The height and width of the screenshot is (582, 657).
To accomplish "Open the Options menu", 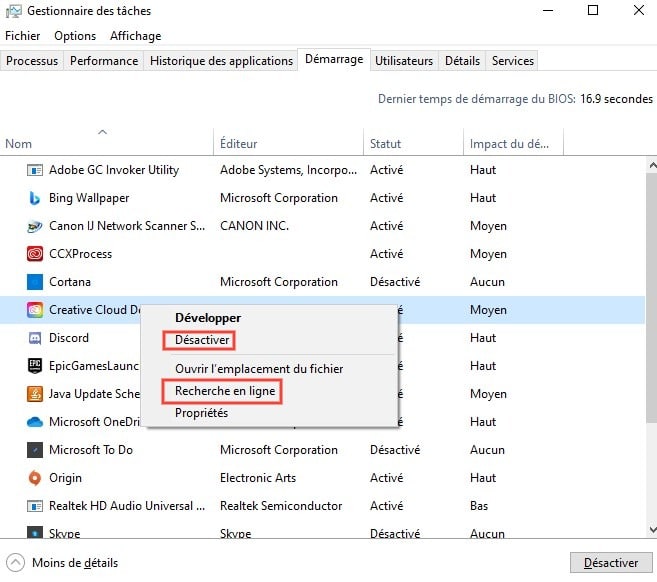I will click(75, 36).
